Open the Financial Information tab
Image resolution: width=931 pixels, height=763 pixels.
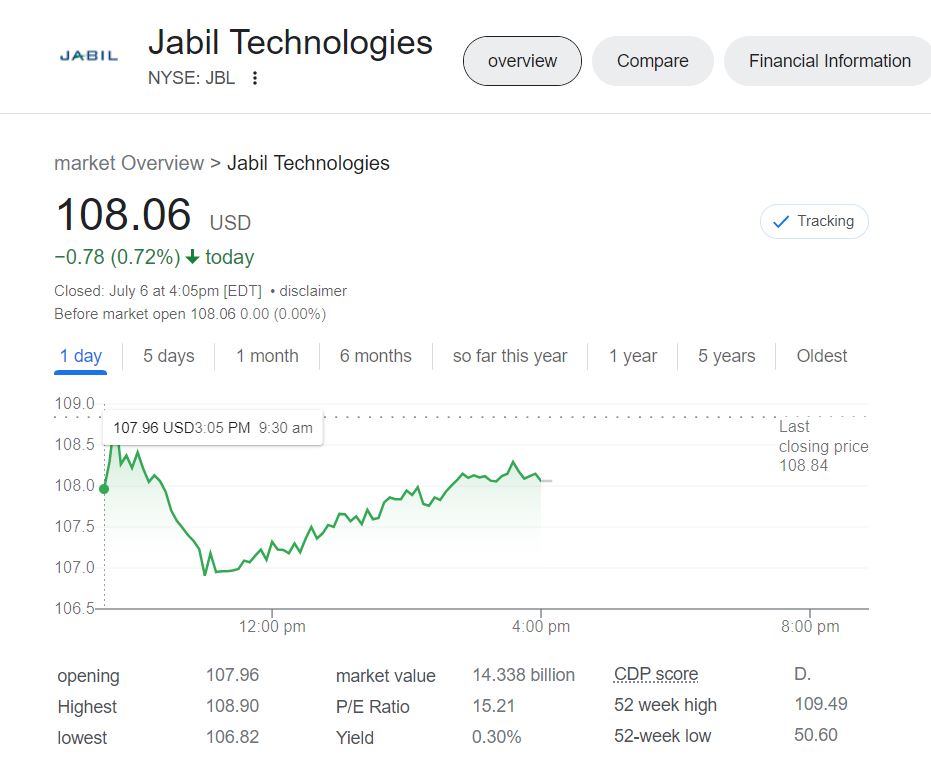(829, 61)
